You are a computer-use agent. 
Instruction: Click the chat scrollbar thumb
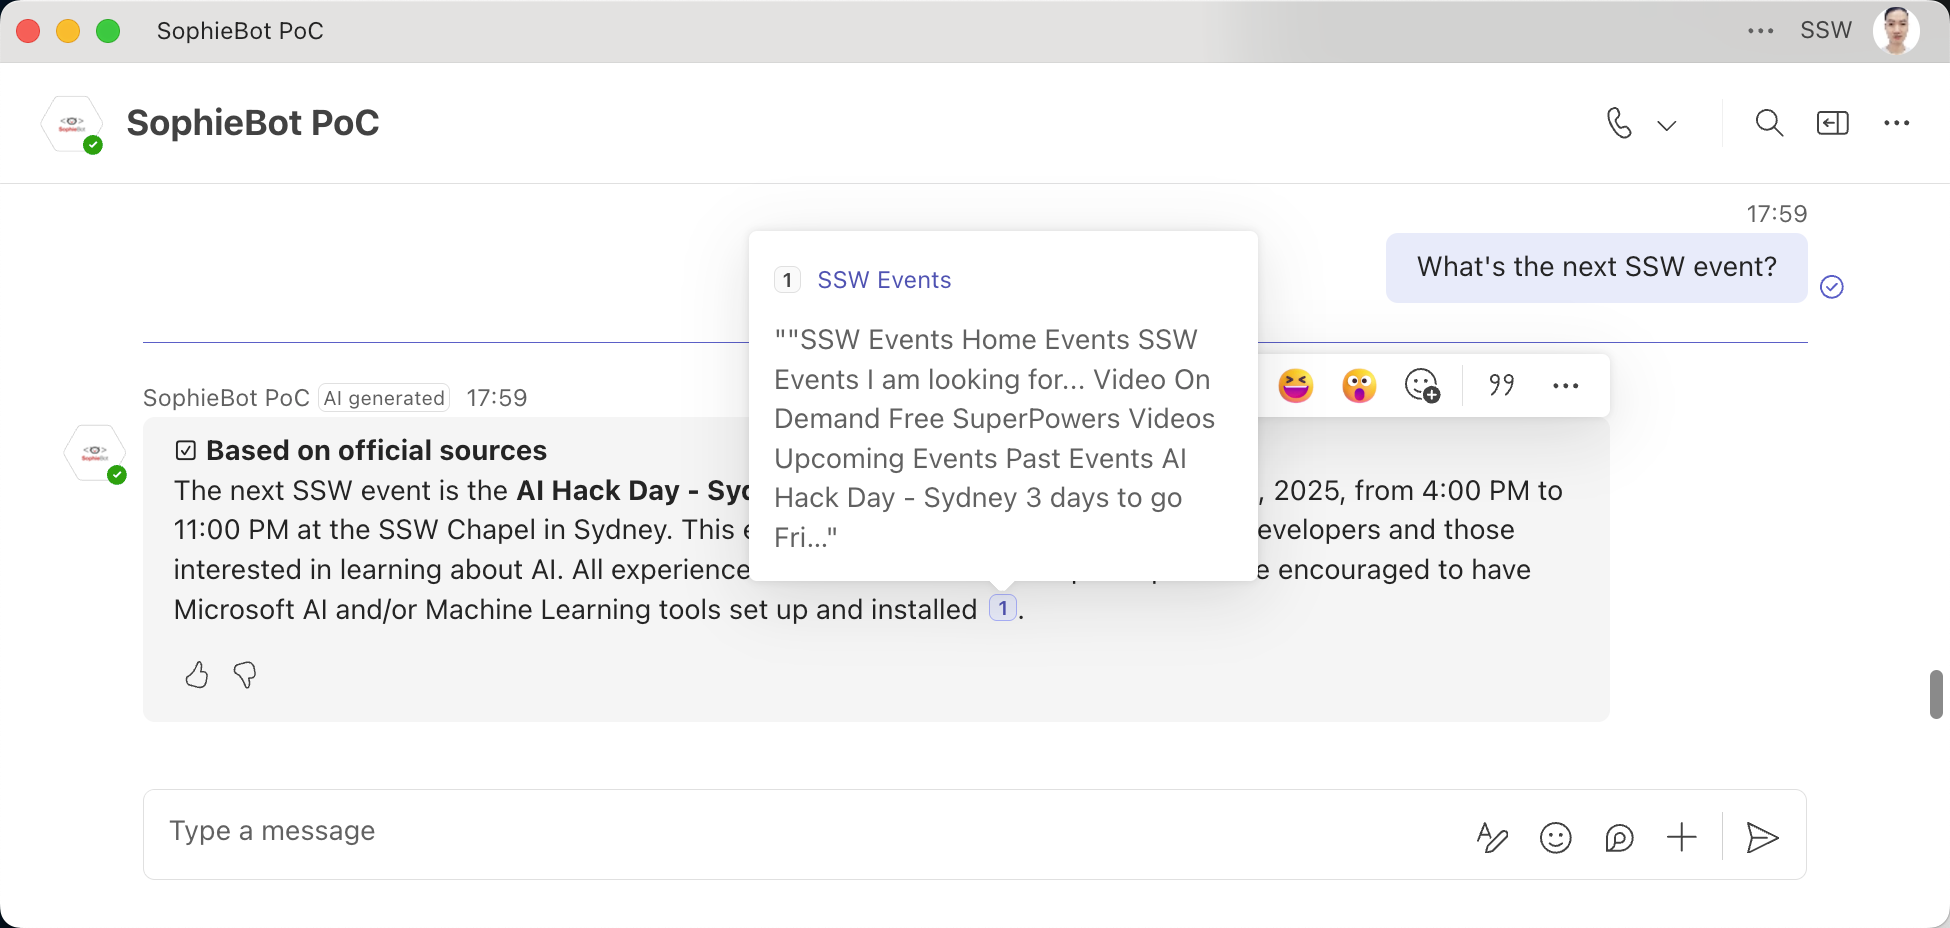click(x=1936, y=694)
